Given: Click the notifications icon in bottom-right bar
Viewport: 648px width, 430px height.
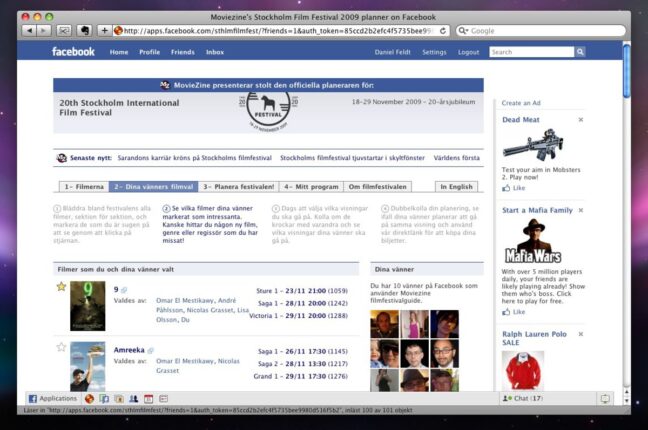Looking at the screenshot, I should click(605, 398).
